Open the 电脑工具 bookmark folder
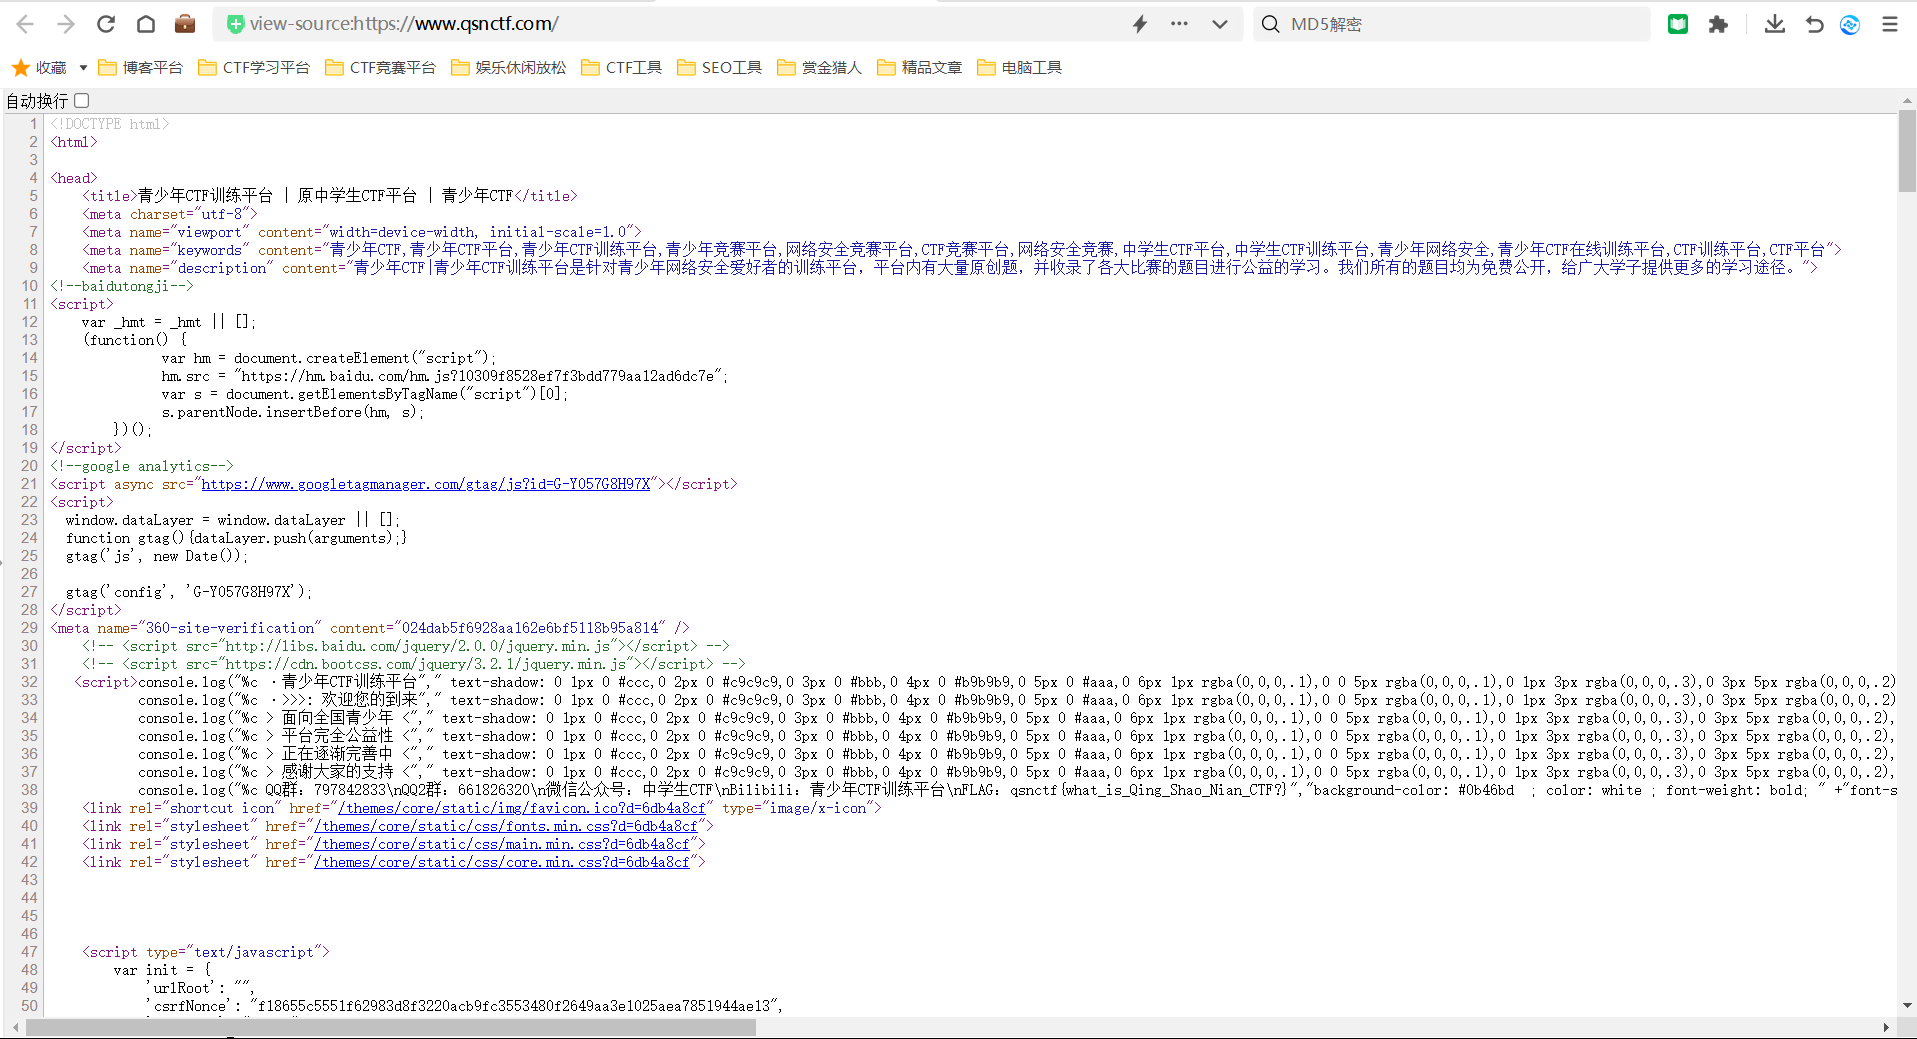1917x1039 pixels. coord(1019,67)
